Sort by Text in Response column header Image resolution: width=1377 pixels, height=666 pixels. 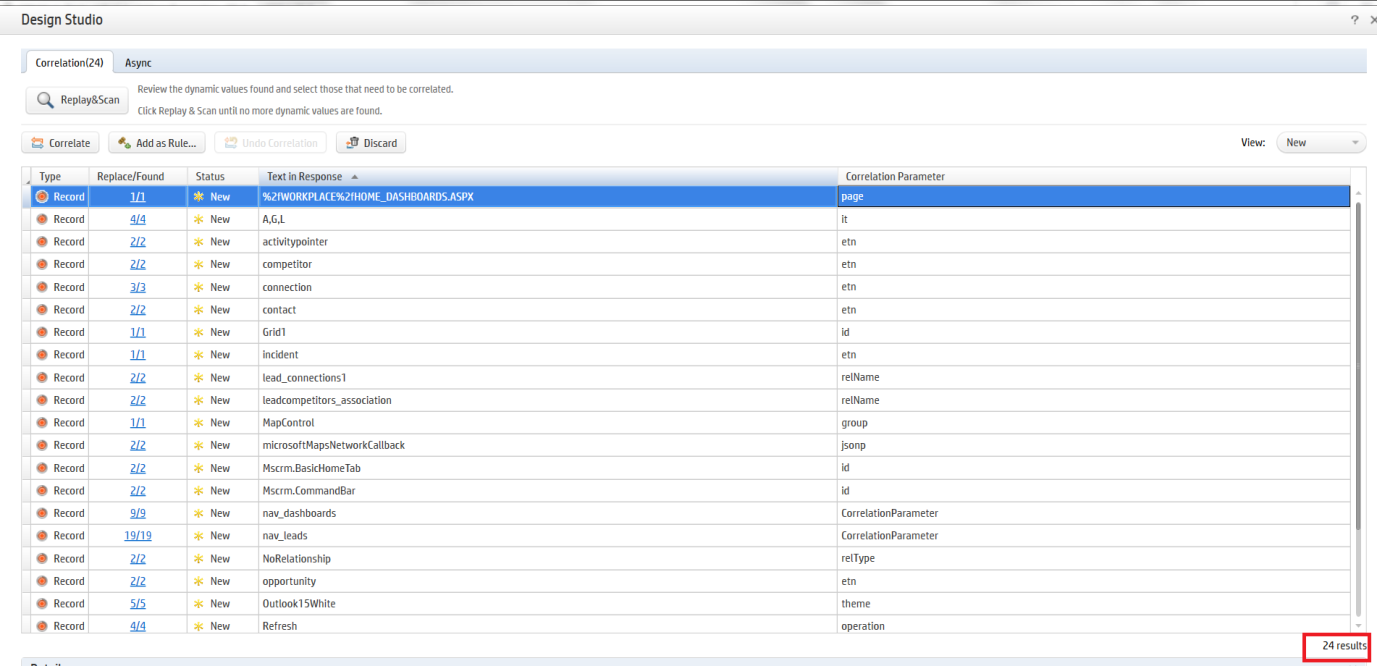click(548, 176)
